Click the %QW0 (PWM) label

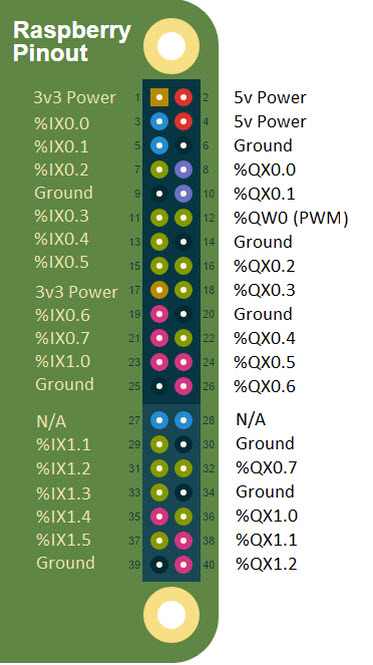click(x=291, y=218)
